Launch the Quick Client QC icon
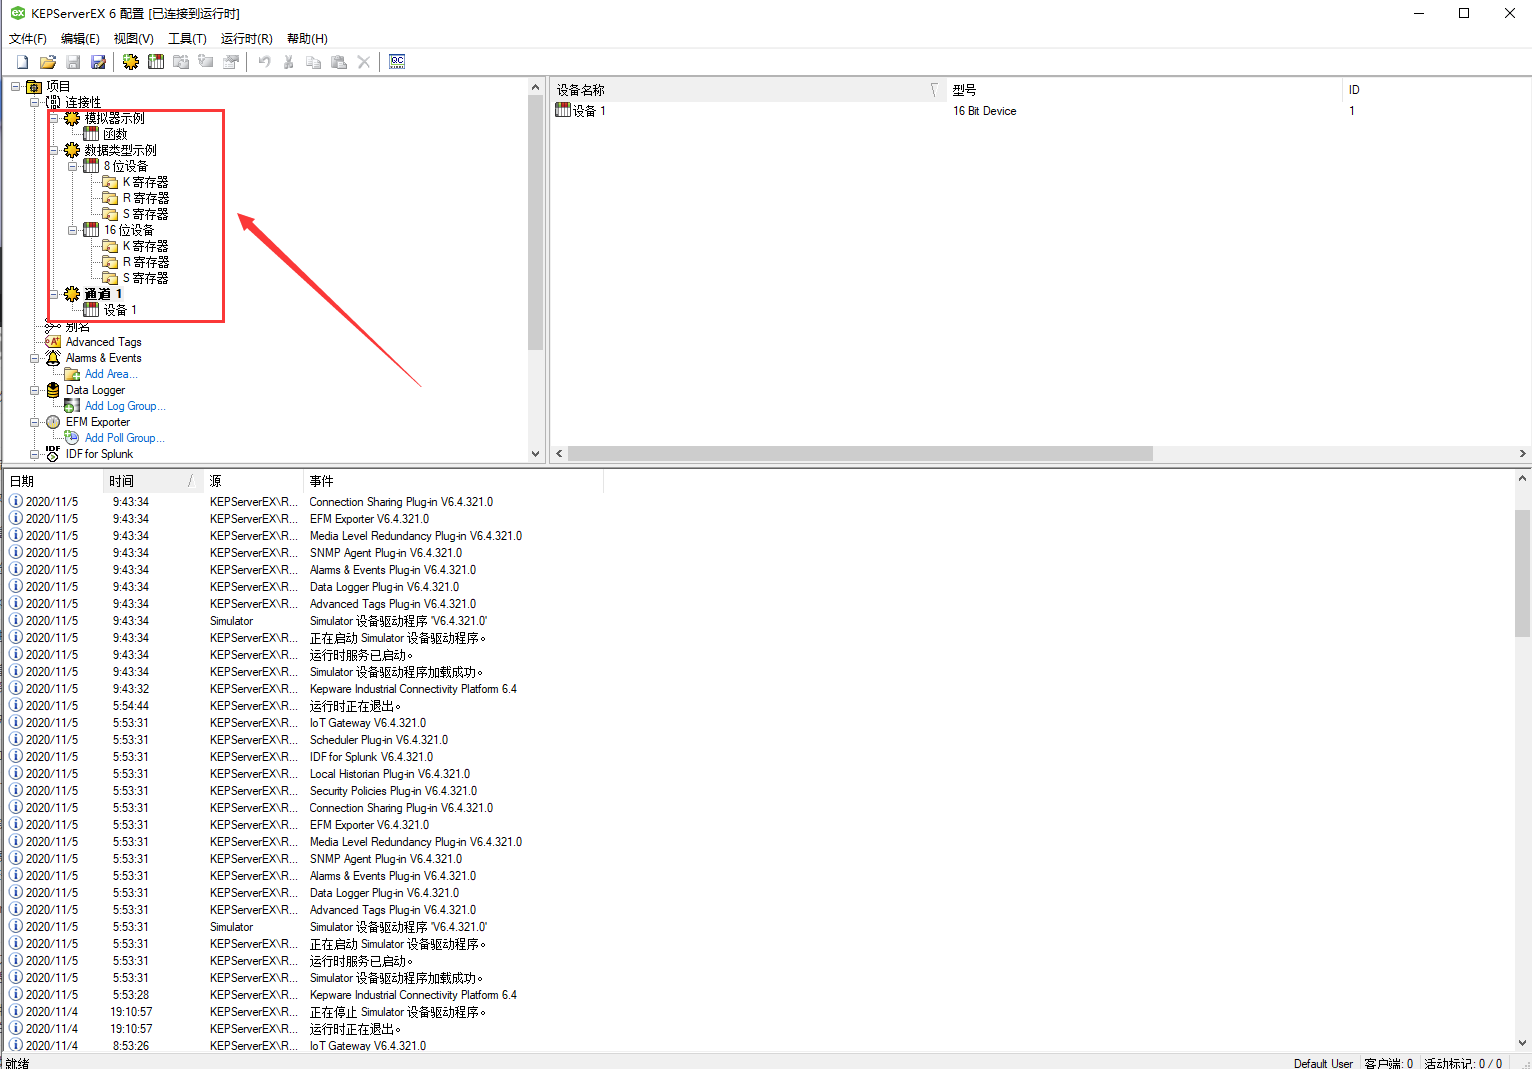1532x1069 pixels. 397,62
